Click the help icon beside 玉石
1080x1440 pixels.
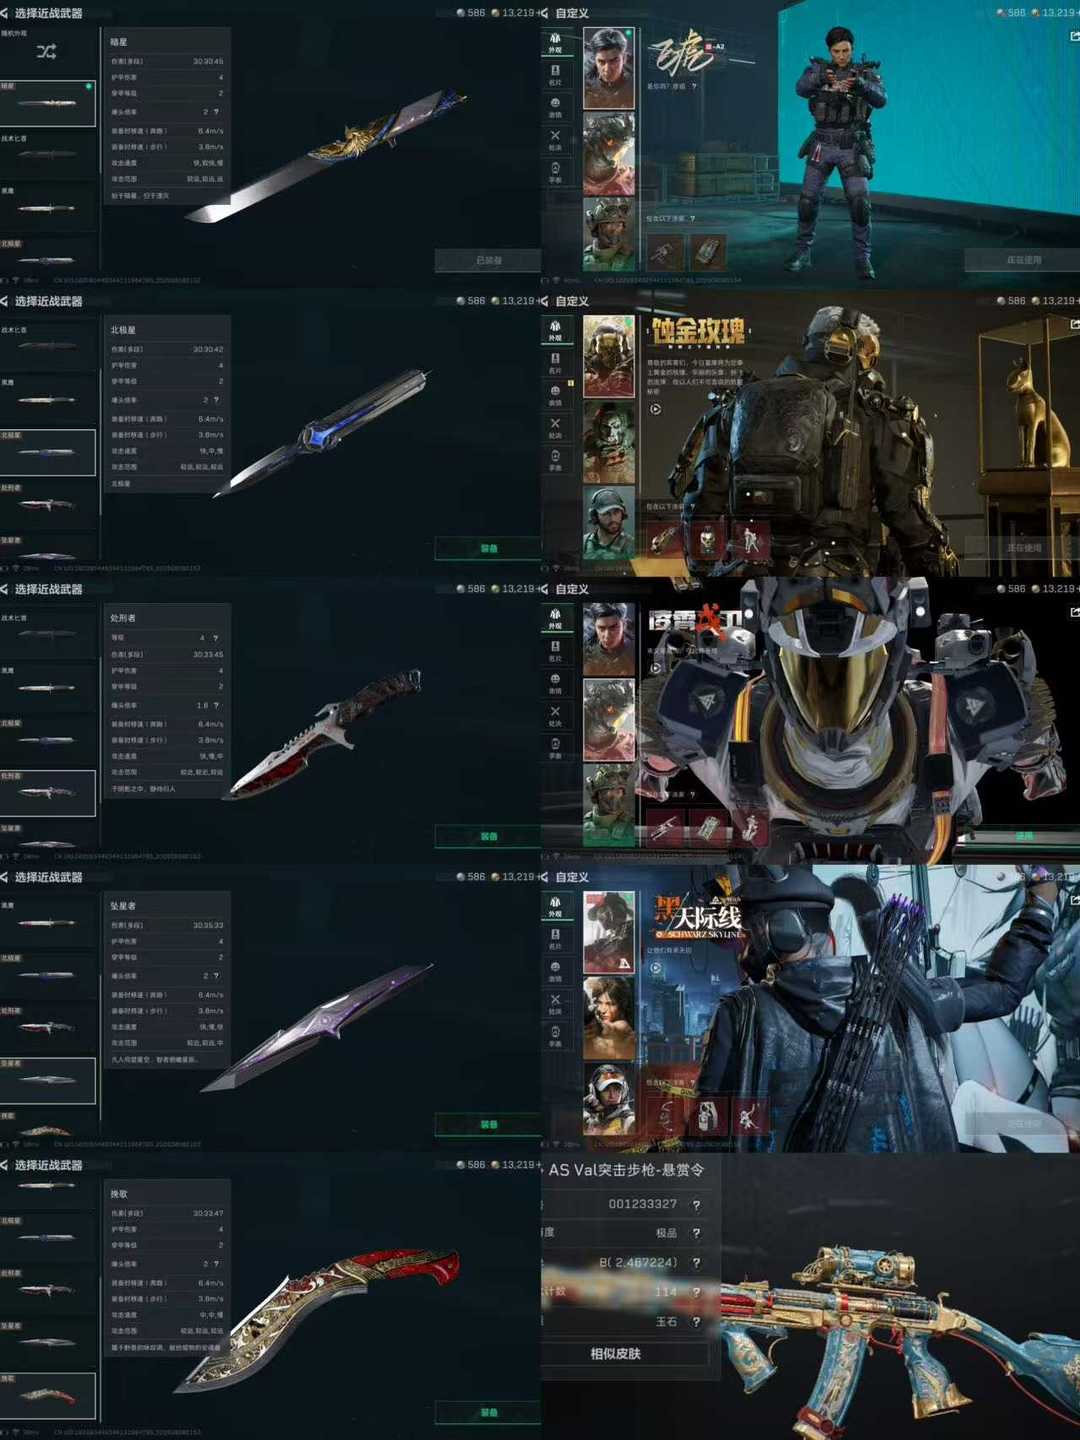tap(696, 1322)
